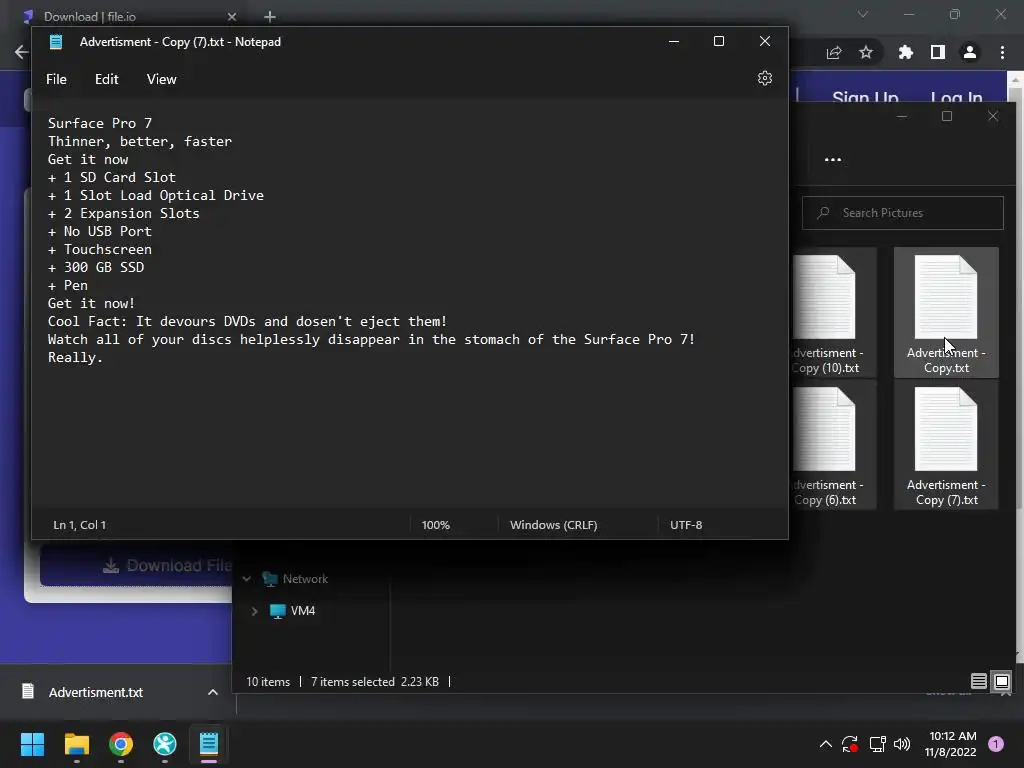The height and width of the screenshot is (768, 1024).
Task: Toggle Chrome side panel icon
Action: pos(938,52)
